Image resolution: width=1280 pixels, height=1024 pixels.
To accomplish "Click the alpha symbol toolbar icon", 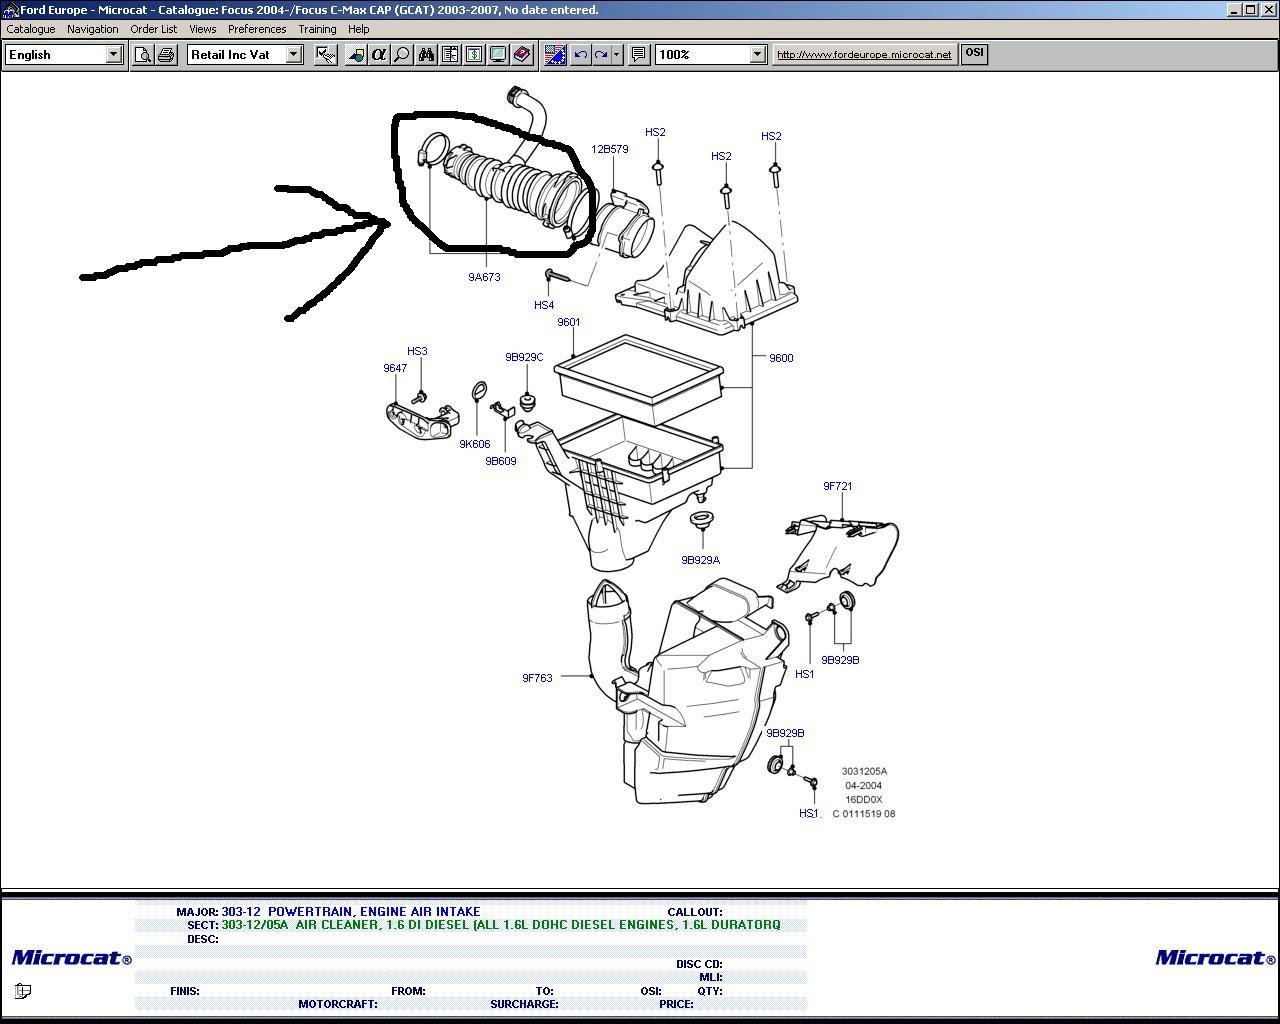I will 378,55.
